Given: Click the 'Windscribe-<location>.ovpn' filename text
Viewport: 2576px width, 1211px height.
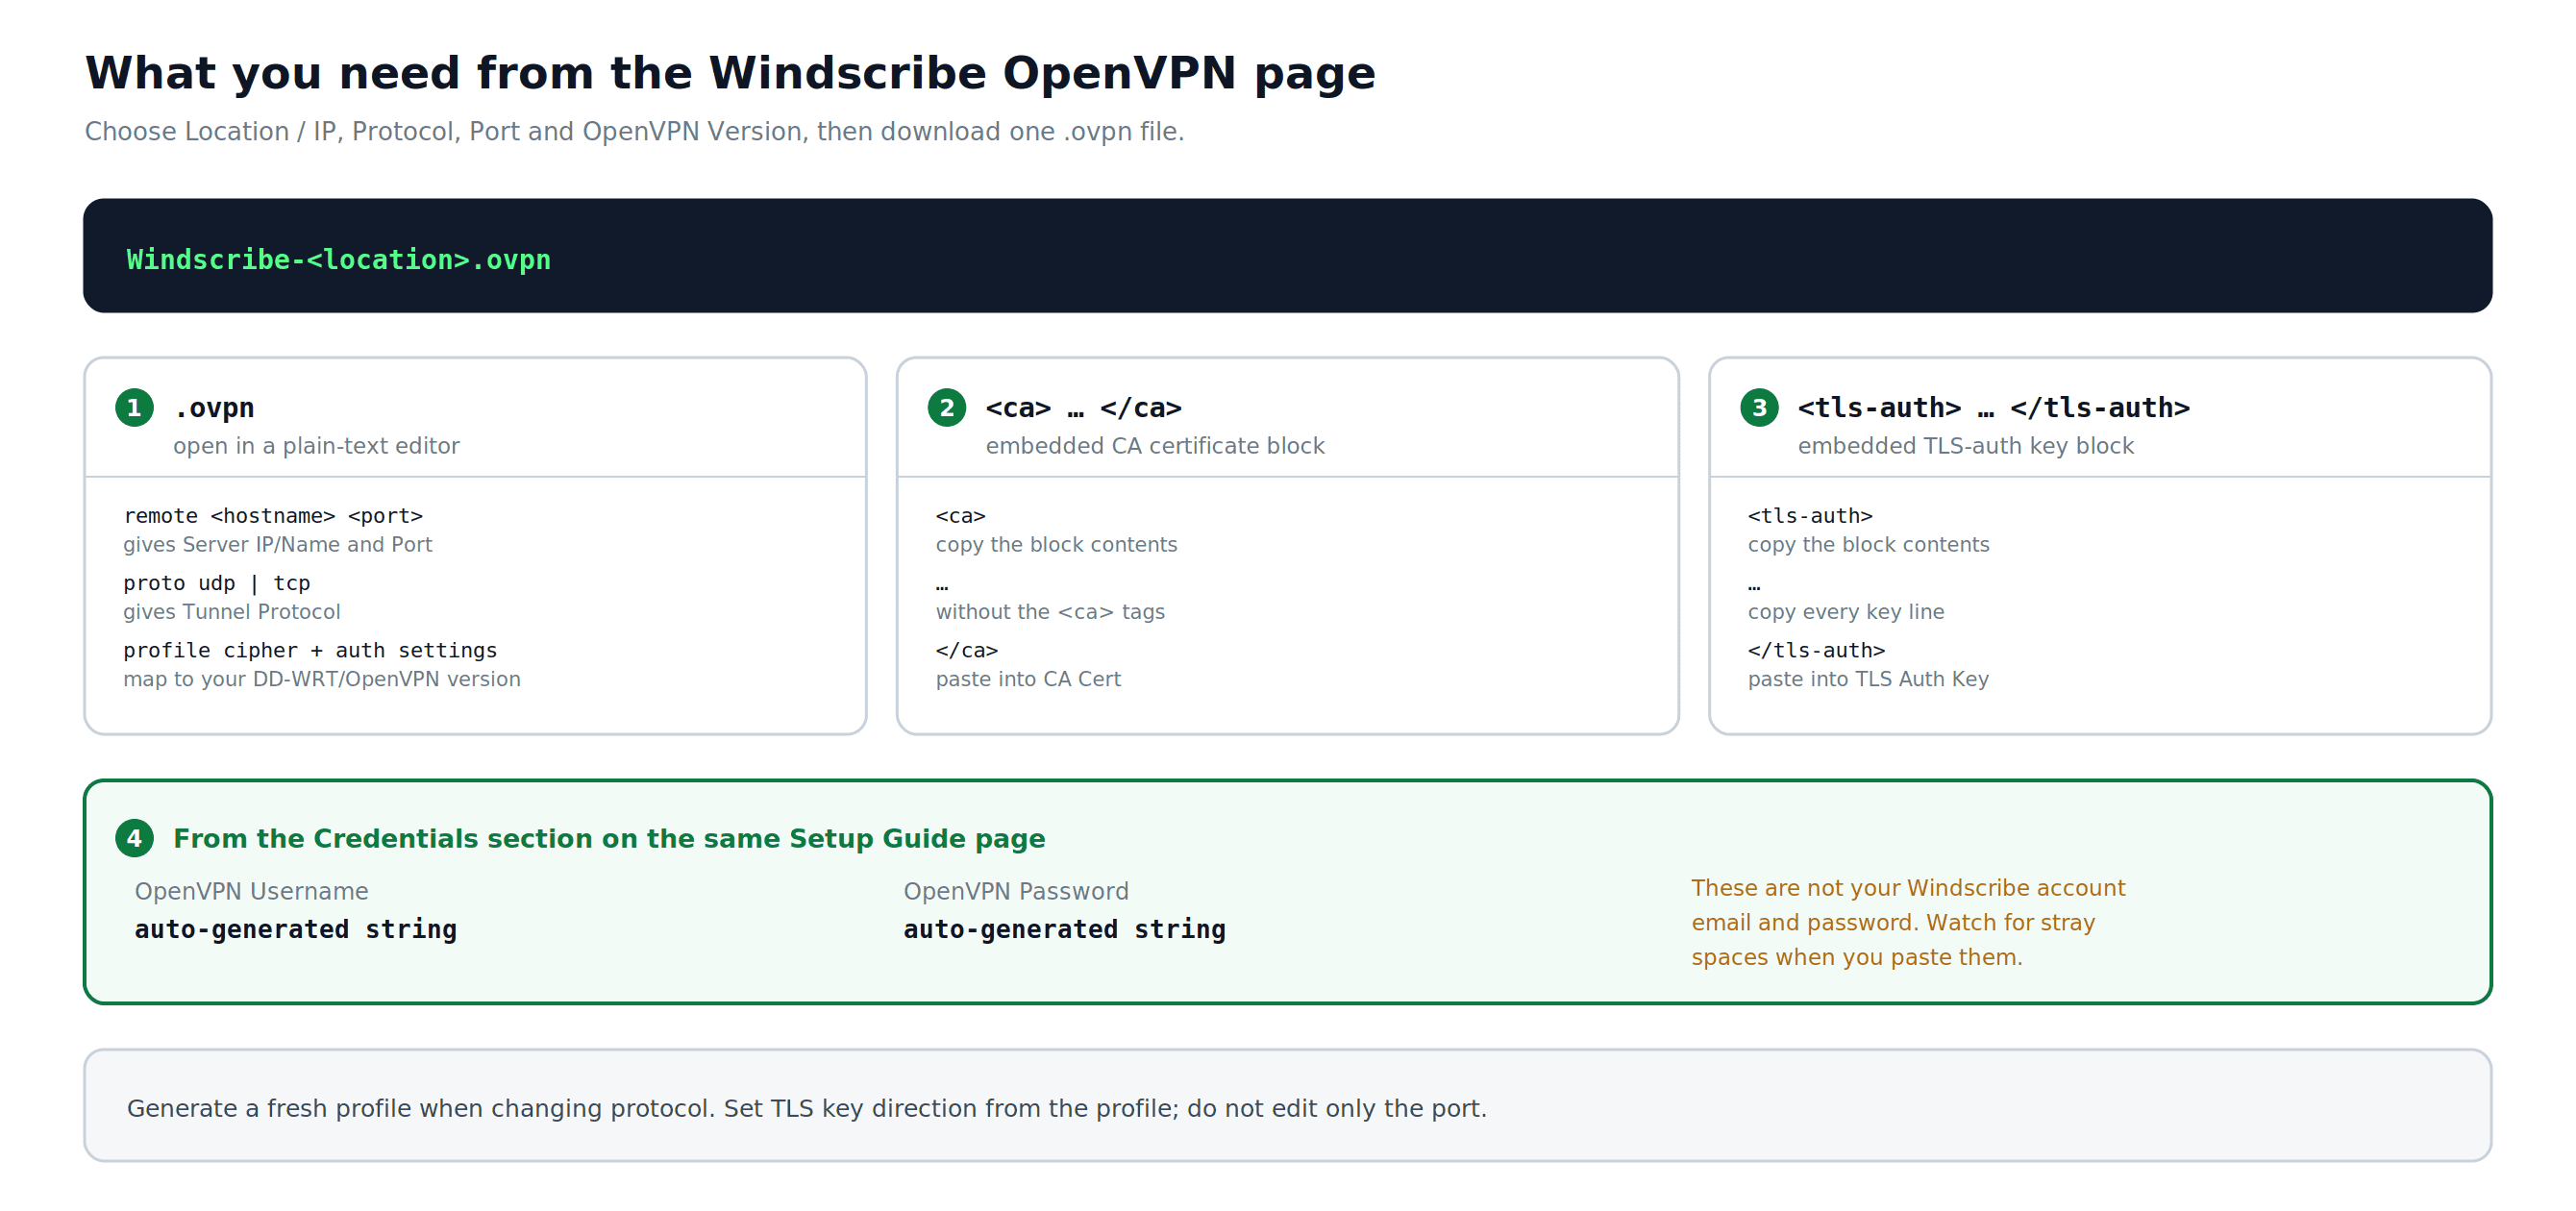Looking at the screenshot, I should pyautogui.click(x=338, y=260).
